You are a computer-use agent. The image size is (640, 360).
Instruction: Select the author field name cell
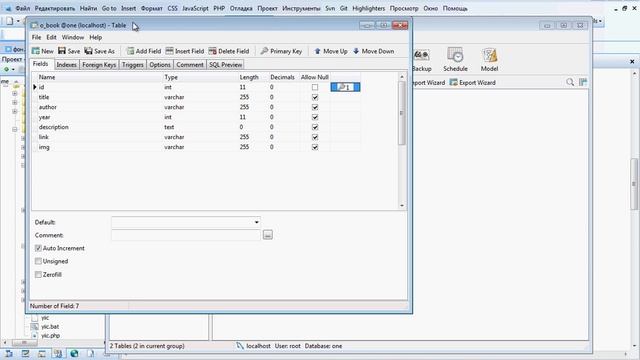(99, 107)
